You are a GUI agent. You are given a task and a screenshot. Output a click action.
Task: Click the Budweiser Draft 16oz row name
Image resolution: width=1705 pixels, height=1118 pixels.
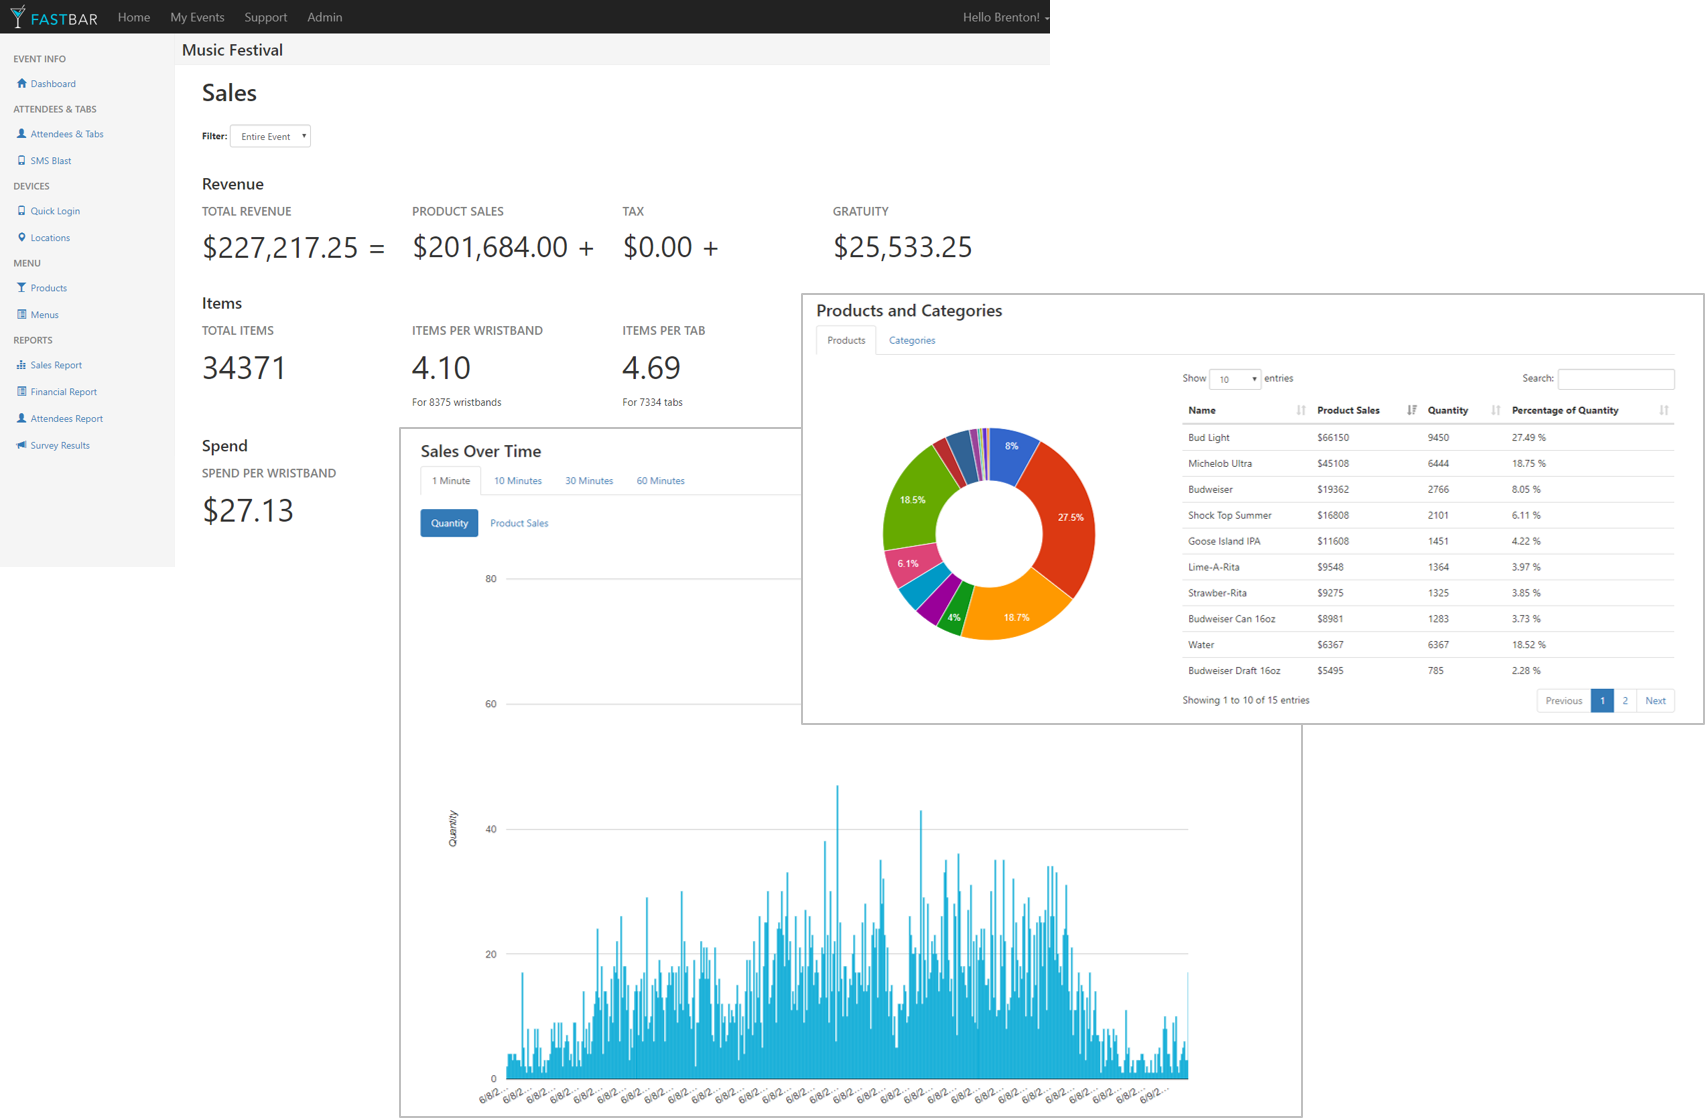pyautogui.click(x=1234, y=671)
